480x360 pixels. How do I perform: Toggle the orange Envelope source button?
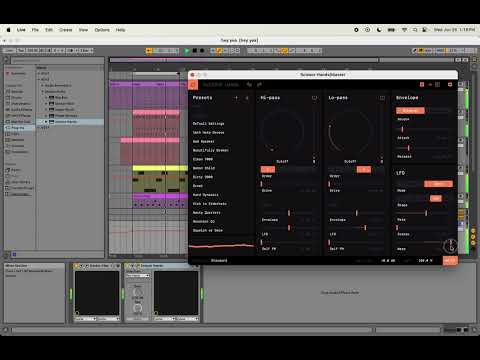410,110
